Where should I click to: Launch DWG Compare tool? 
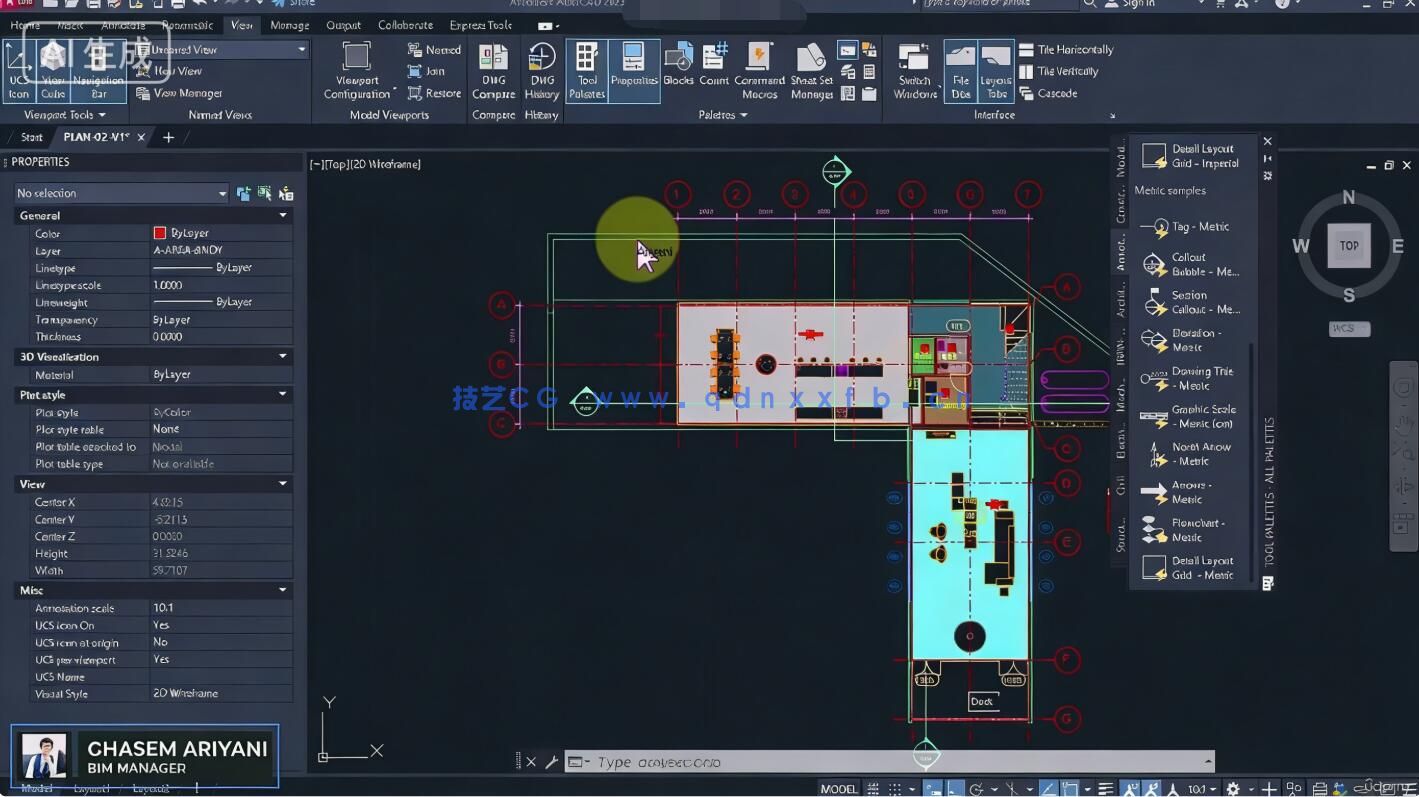[x=492, y=62]
